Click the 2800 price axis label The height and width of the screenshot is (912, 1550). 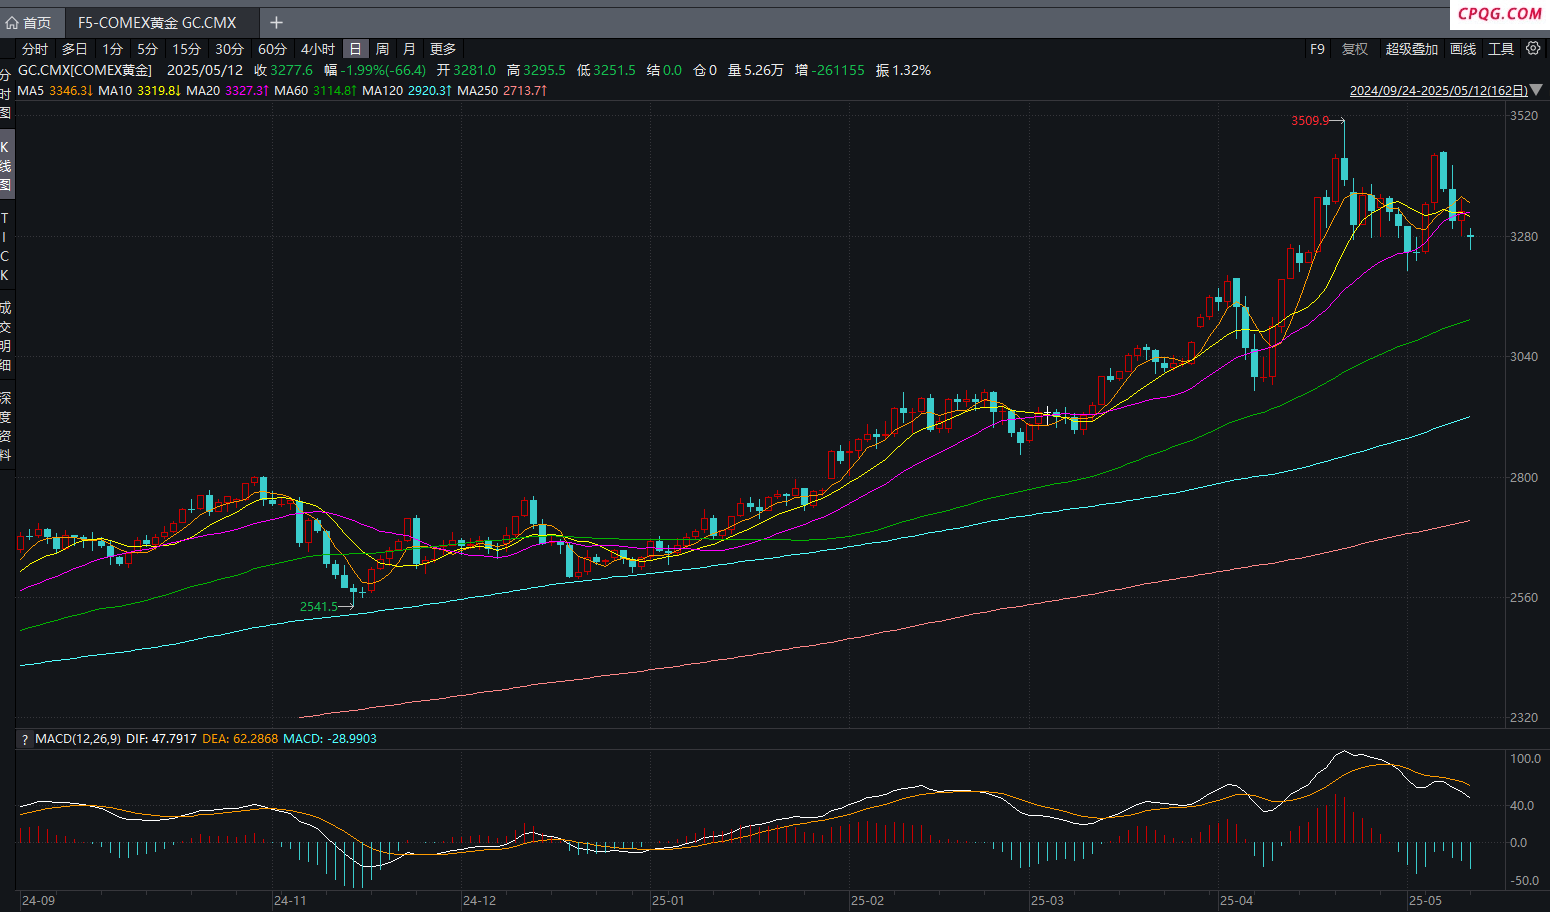point(1524,478)
